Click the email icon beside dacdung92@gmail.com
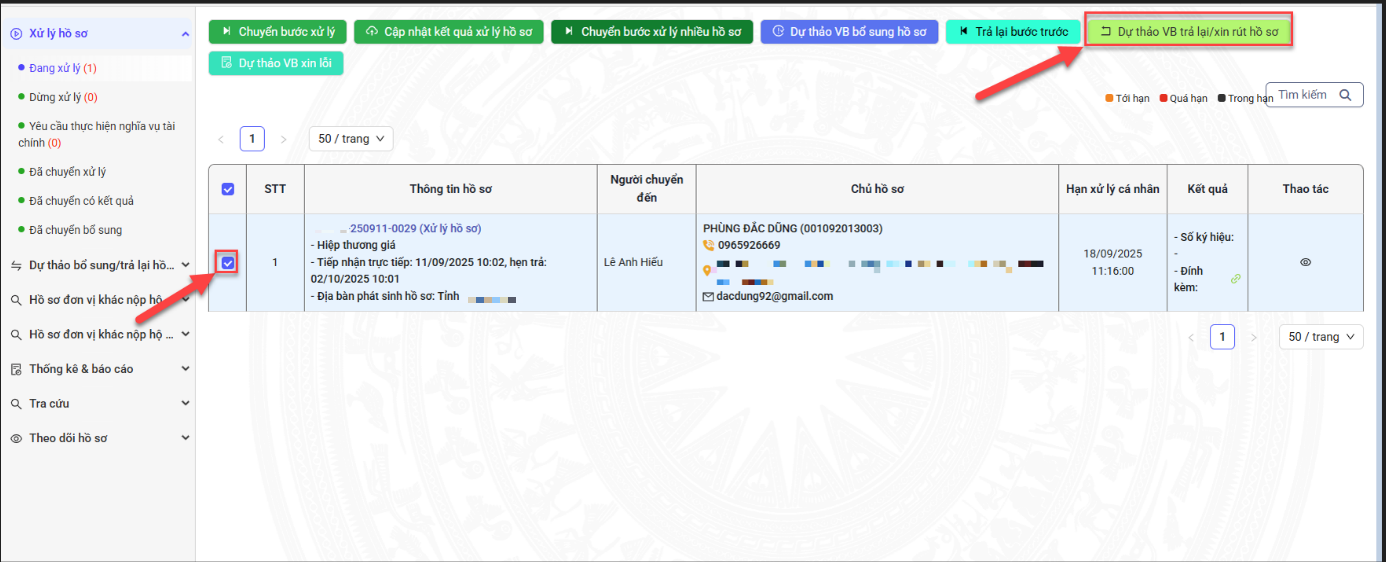Image resolution: width=1386 pixels, height=562 pixels. pyautogui.click(x=709, y=297)
